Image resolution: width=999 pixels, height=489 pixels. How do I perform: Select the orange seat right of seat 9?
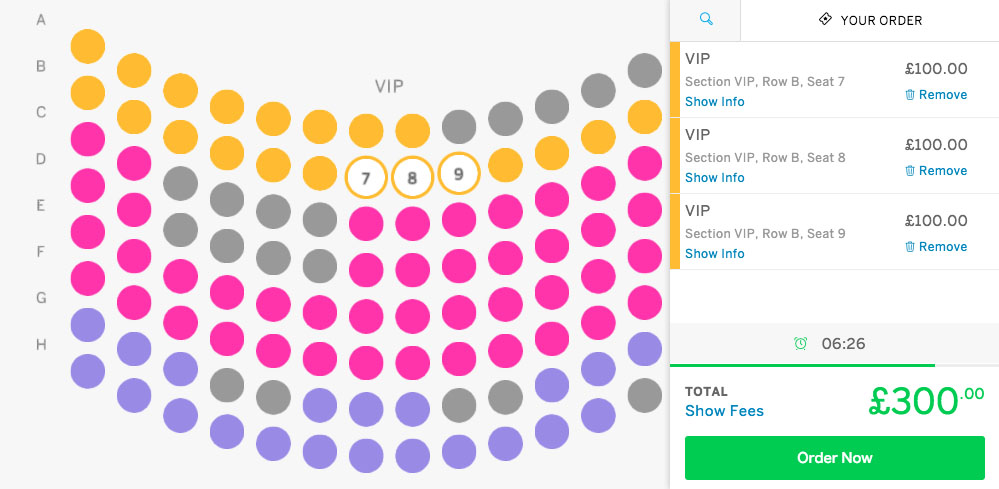505,166
